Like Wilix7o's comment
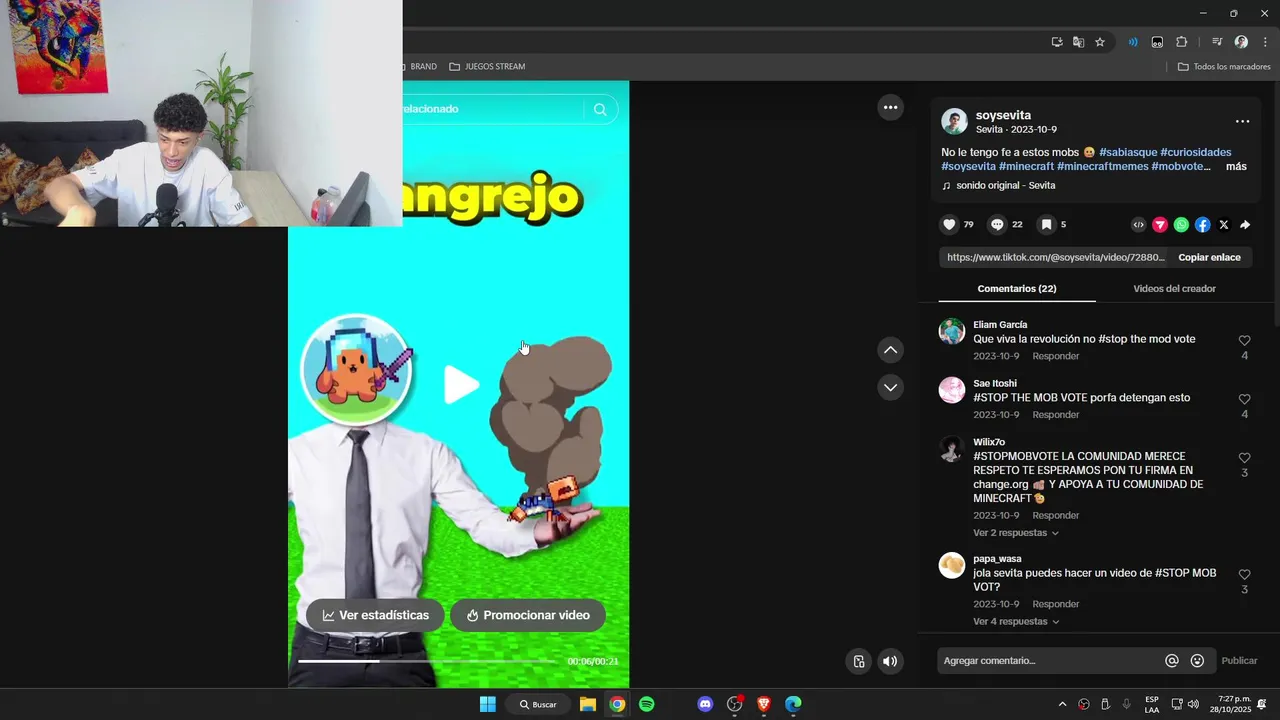 tap(1244, 458)
